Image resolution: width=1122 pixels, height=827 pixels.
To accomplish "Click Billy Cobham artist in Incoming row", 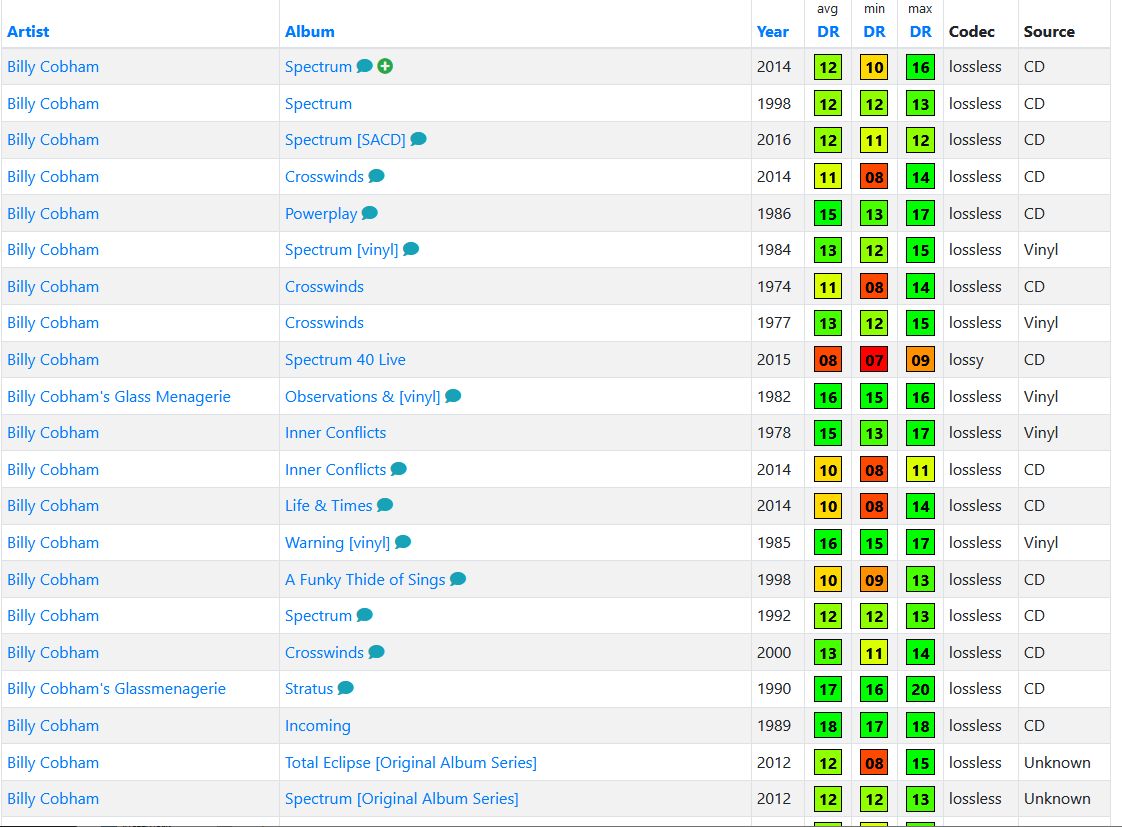I will 53,725.
